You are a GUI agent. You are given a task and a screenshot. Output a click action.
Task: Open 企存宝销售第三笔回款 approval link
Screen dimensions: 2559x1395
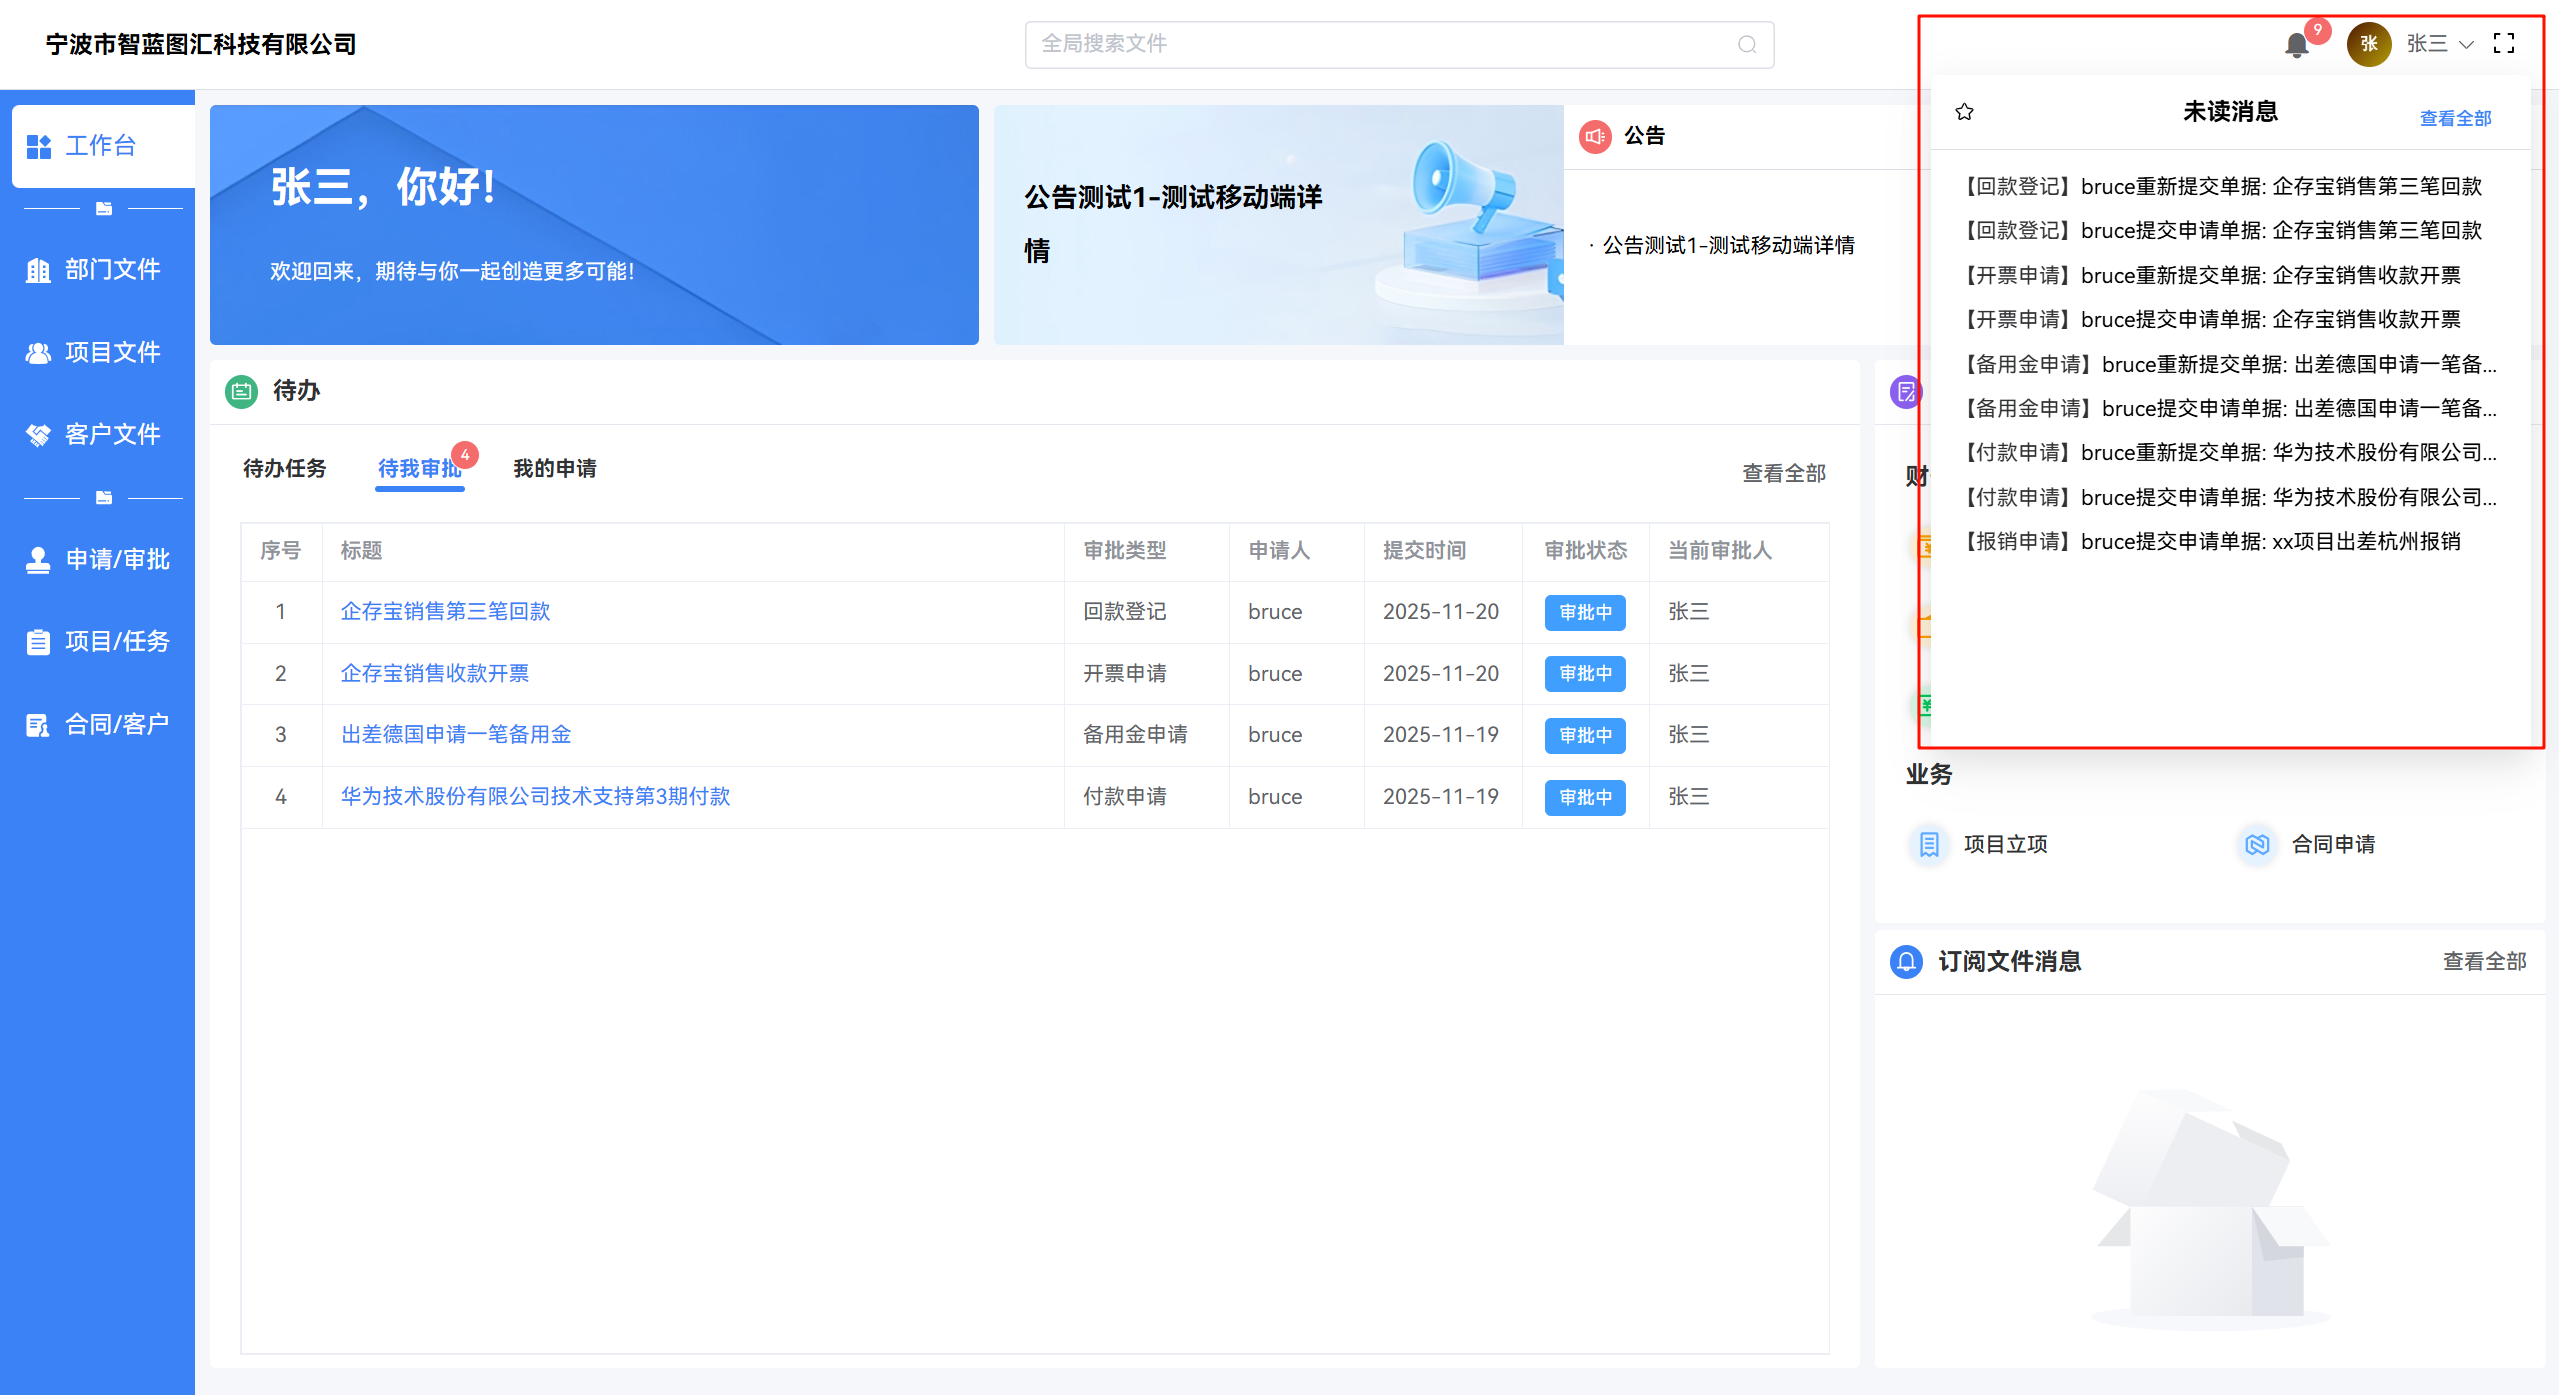[445, 611]
